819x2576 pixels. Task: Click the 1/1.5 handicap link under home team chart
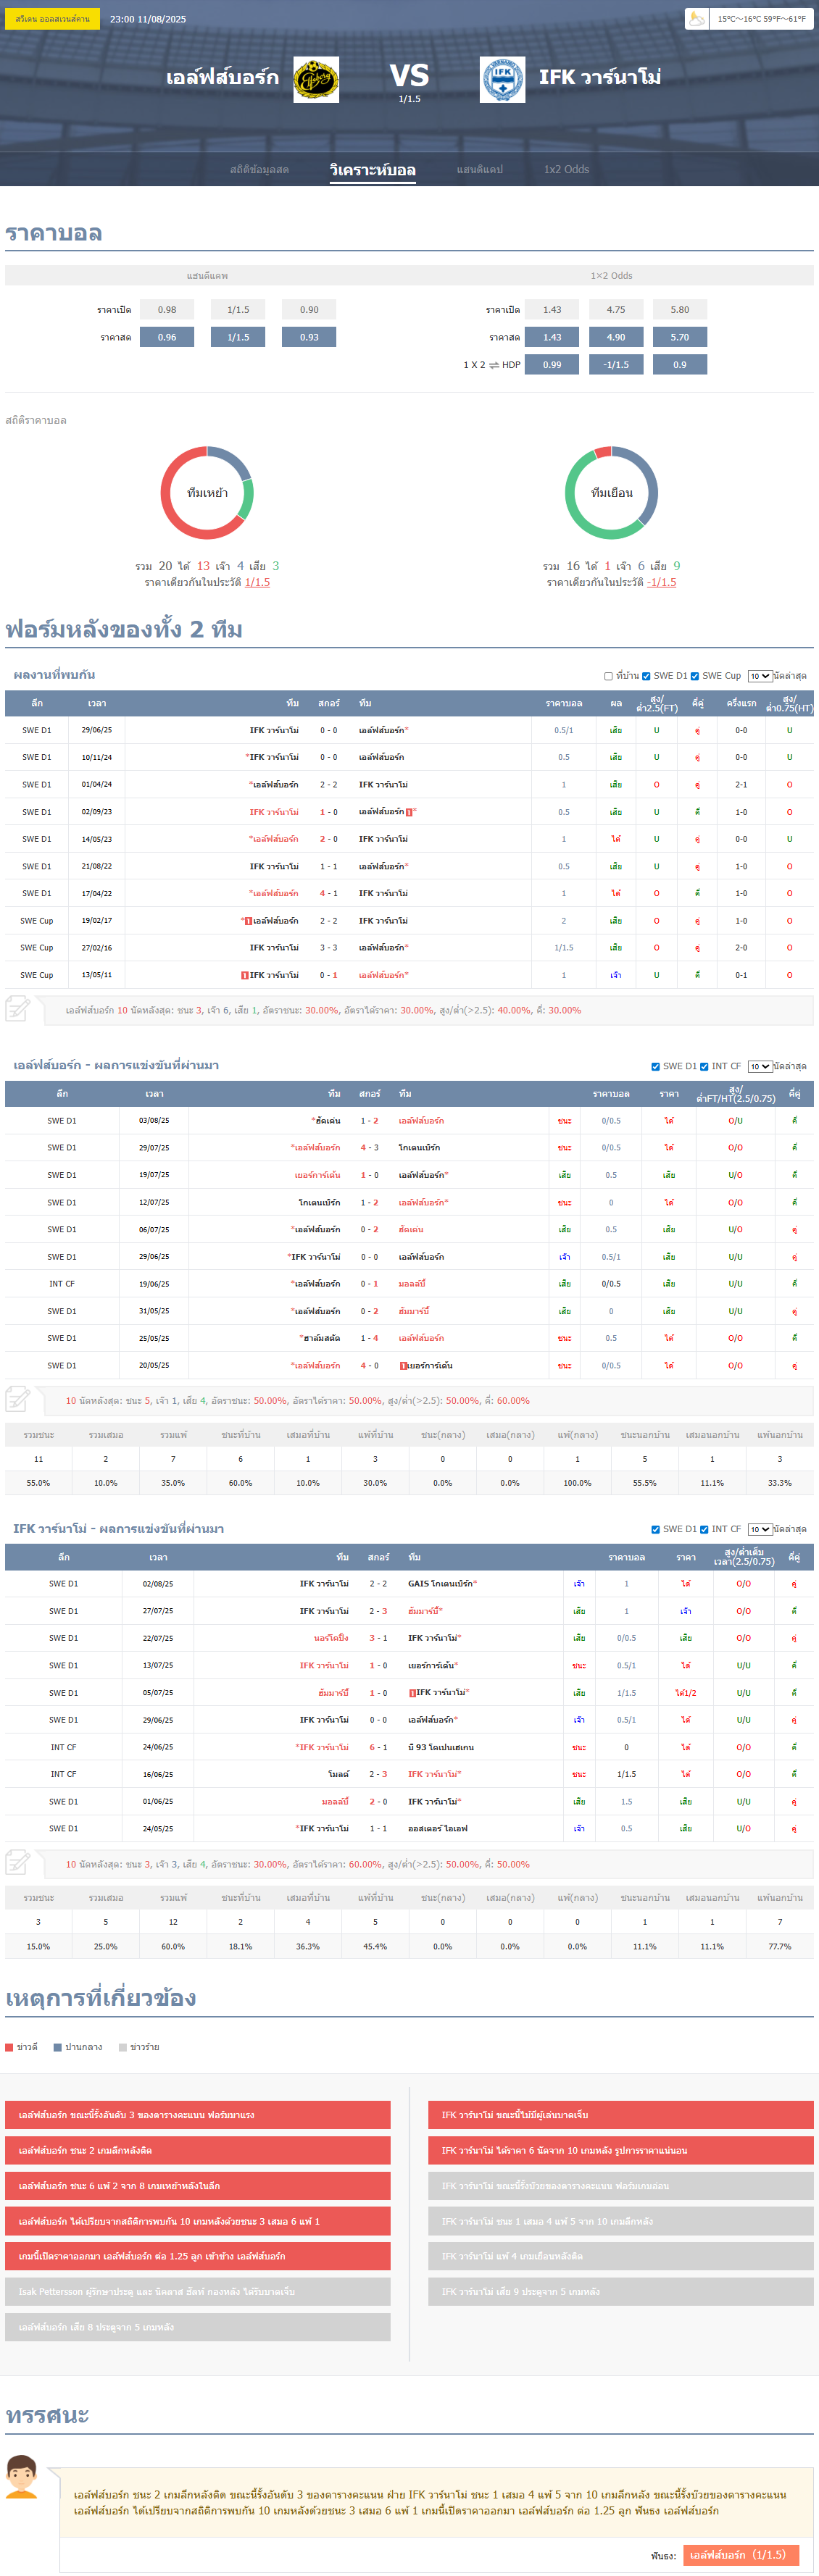click(257, 582)
